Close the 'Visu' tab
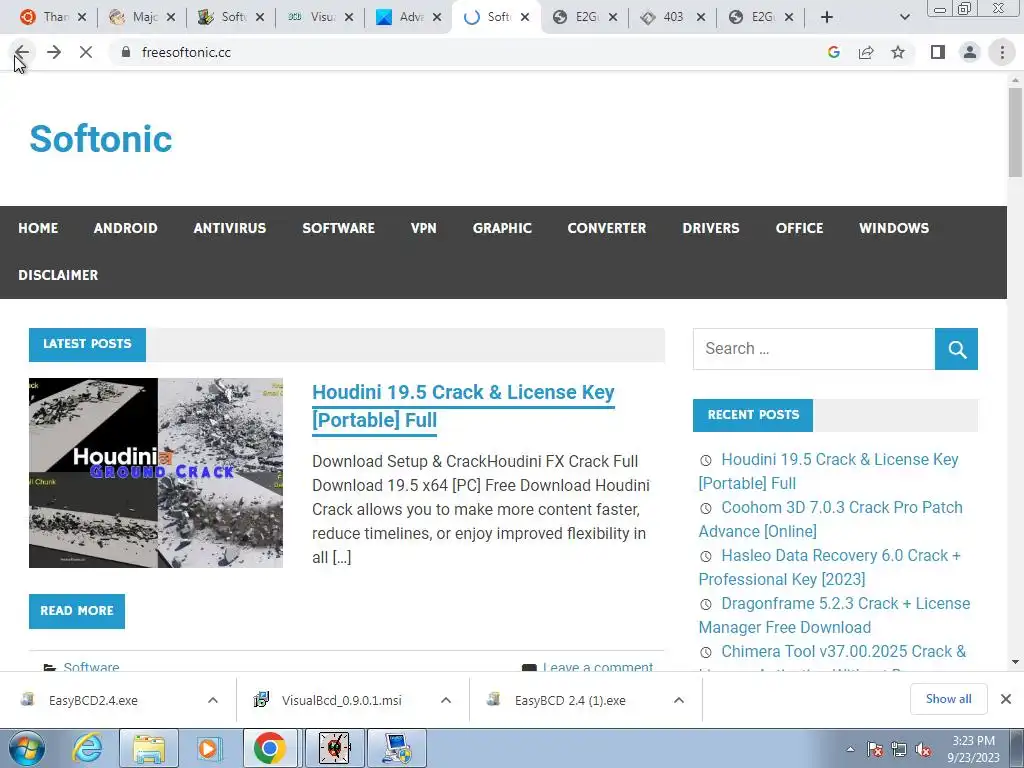 tap(349, 18)
